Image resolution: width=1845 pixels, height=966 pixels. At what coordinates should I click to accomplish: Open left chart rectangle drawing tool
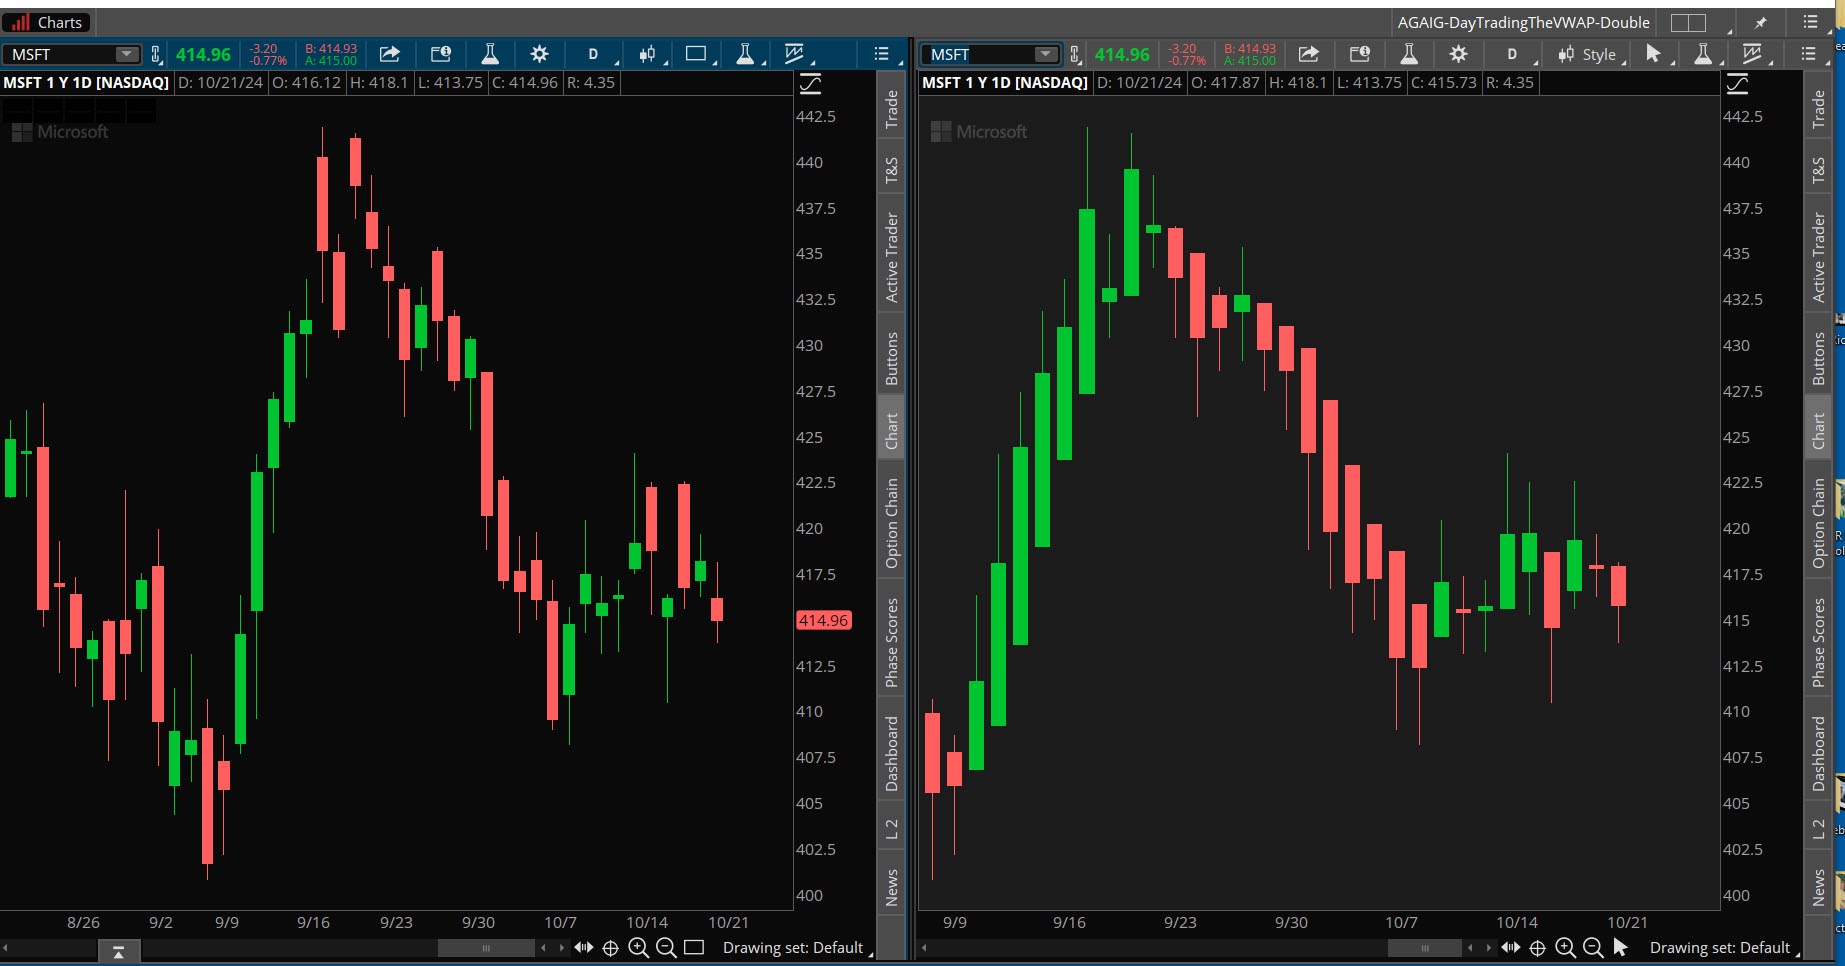coord(698,54)
